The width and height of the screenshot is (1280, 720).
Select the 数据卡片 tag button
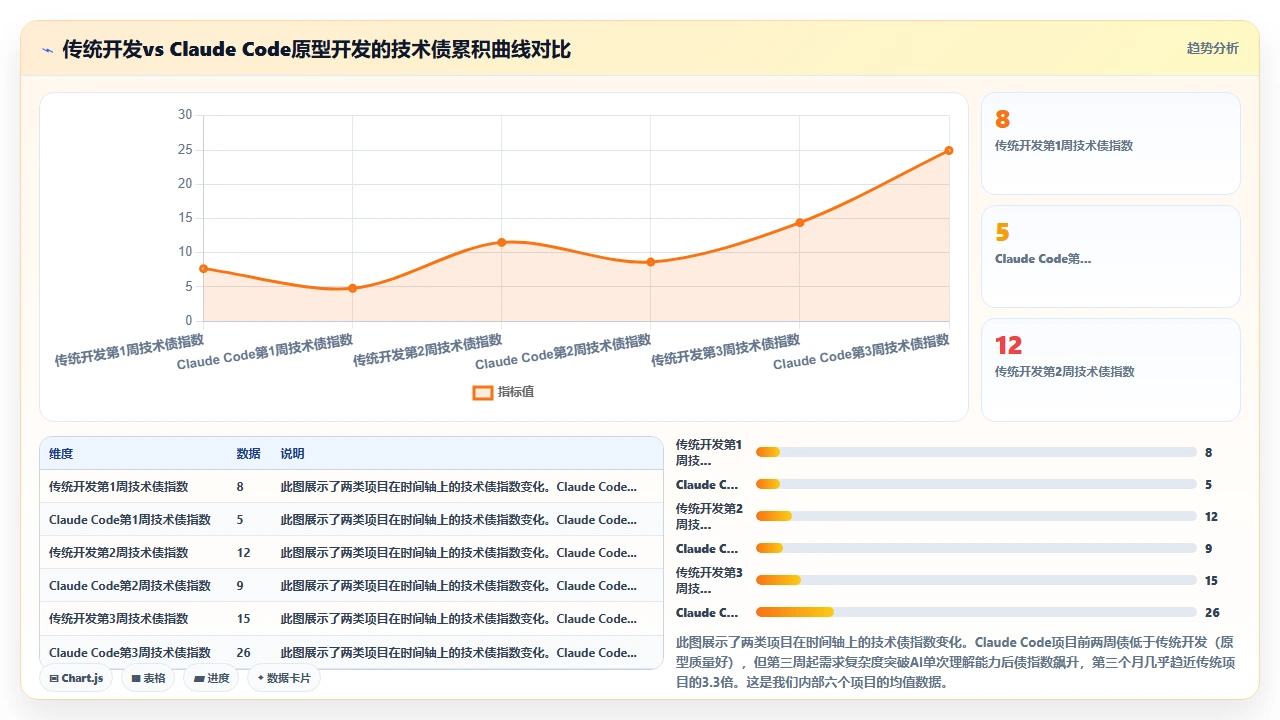pos(284,678)
